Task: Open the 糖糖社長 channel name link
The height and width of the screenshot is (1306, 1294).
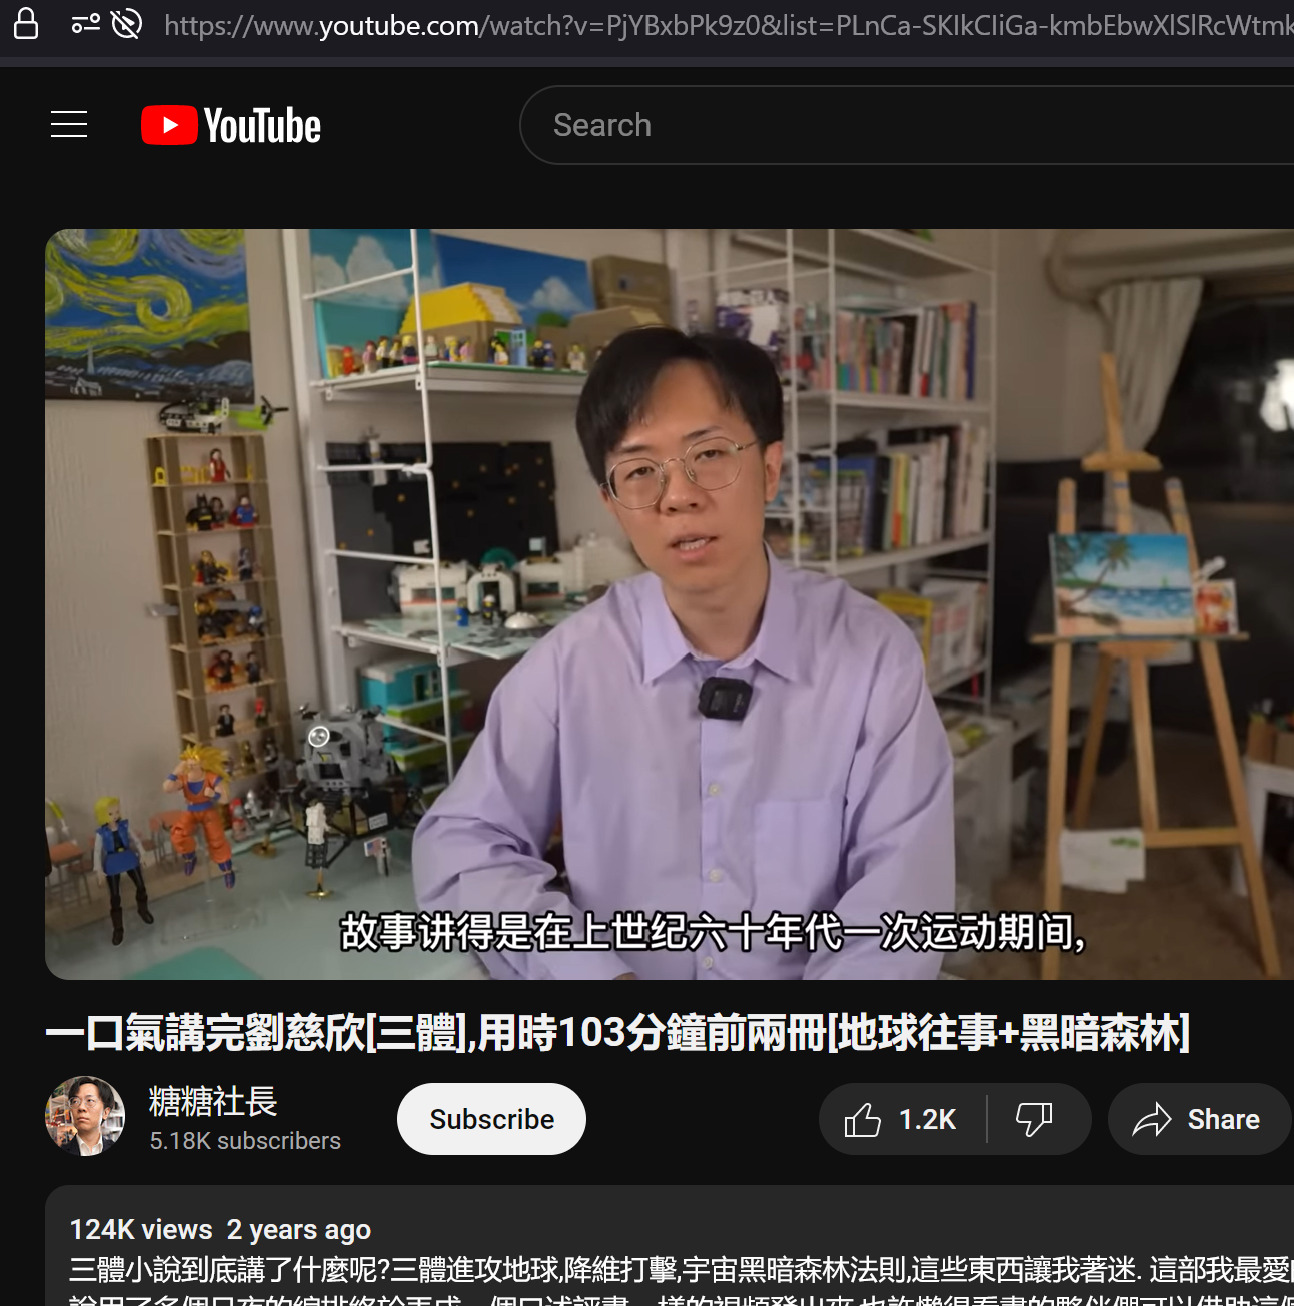Action: (213, 1101)
